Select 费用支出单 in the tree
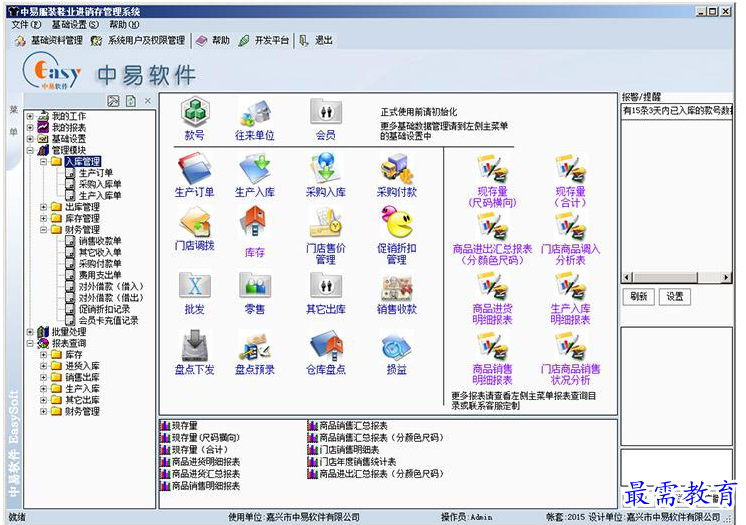Screen dimensions: 746x525 pos(100,275)
